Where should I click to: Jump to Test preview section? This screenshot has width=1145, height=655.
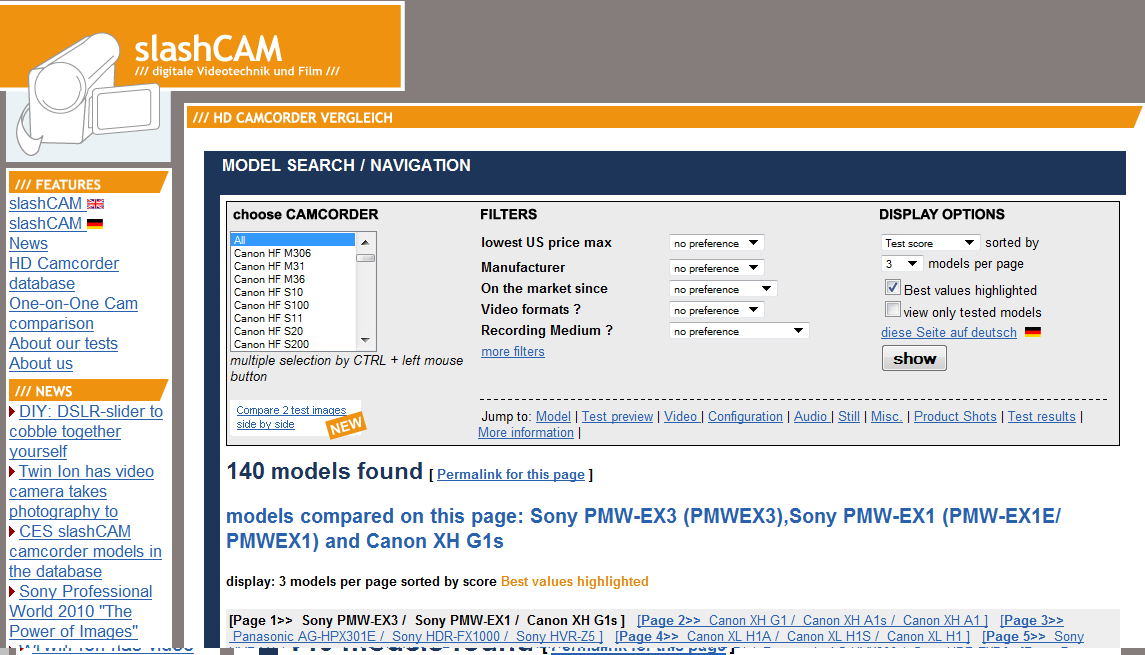pos(617,416)
